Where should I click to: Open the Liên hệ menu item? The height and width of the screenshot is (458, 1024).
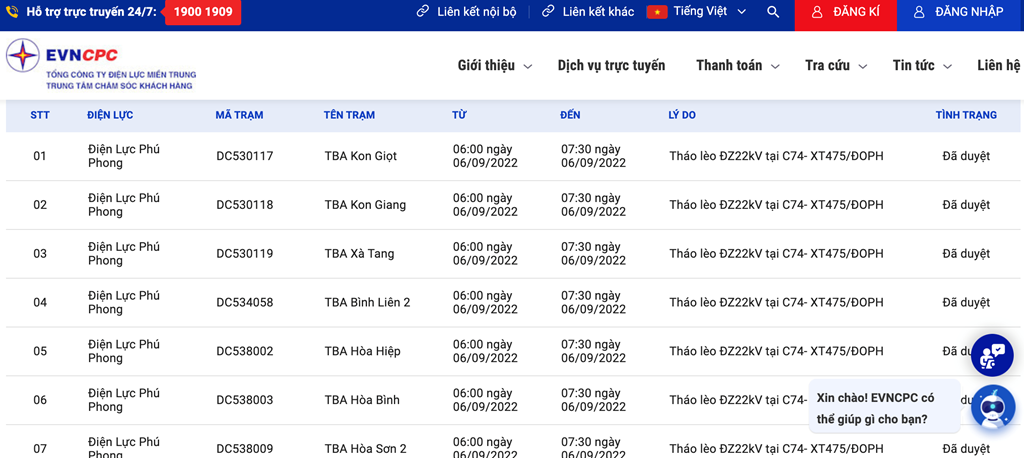click(1000, 65)
